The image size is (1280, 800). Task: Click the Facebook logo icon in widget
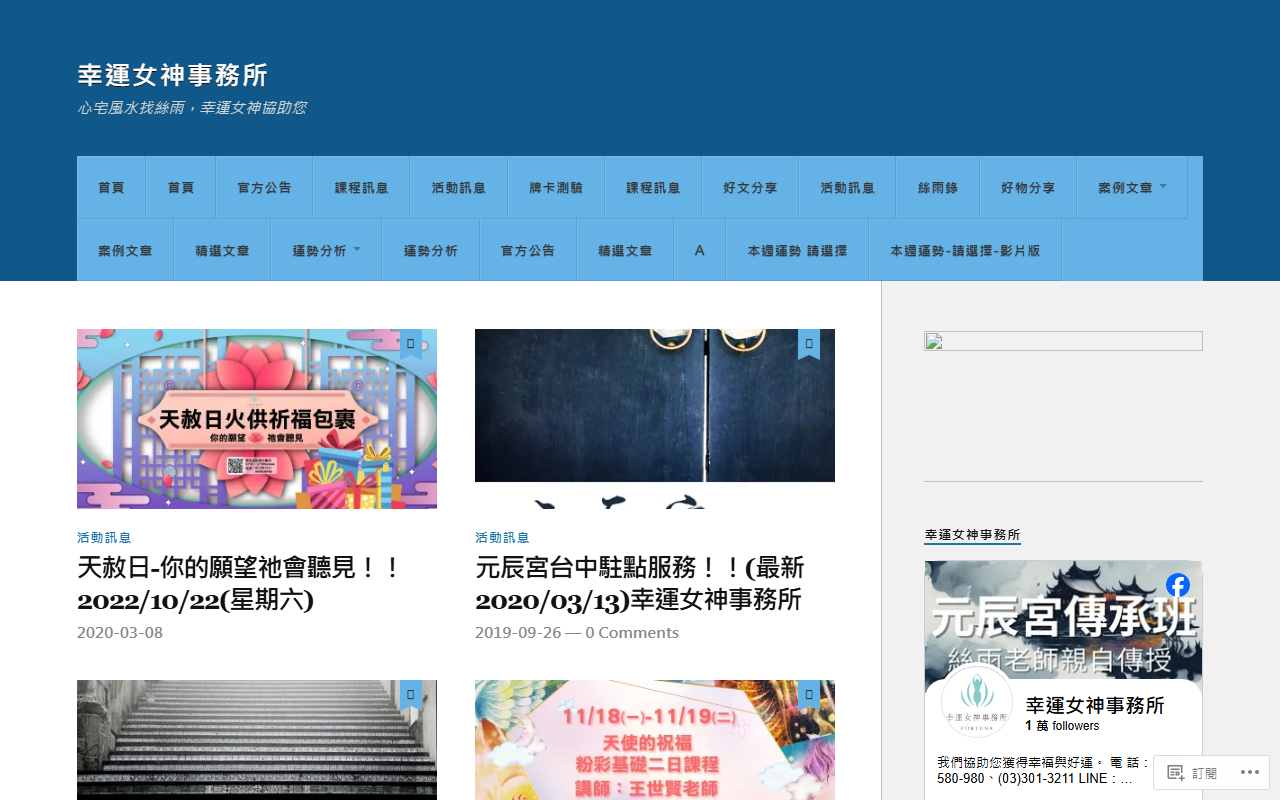tap(1178, 585)
